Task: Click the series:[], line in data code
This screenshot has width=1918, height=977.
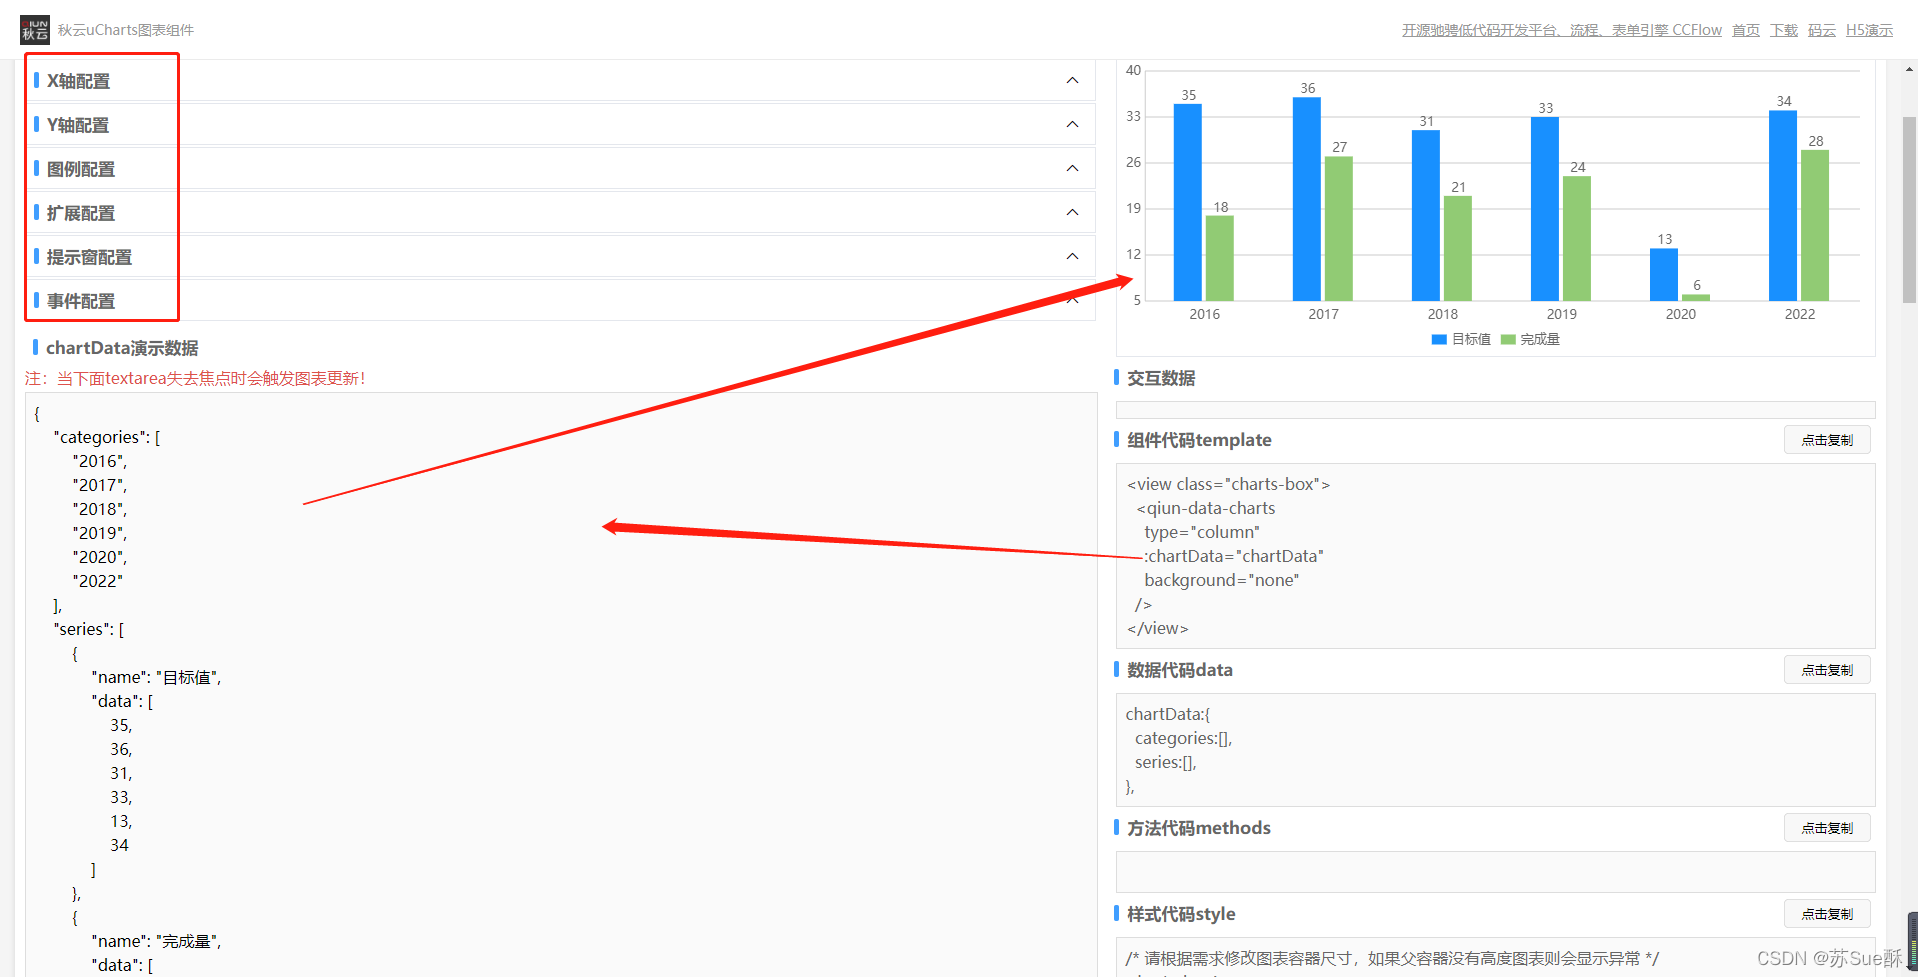Action: [x=1166, y=762]
